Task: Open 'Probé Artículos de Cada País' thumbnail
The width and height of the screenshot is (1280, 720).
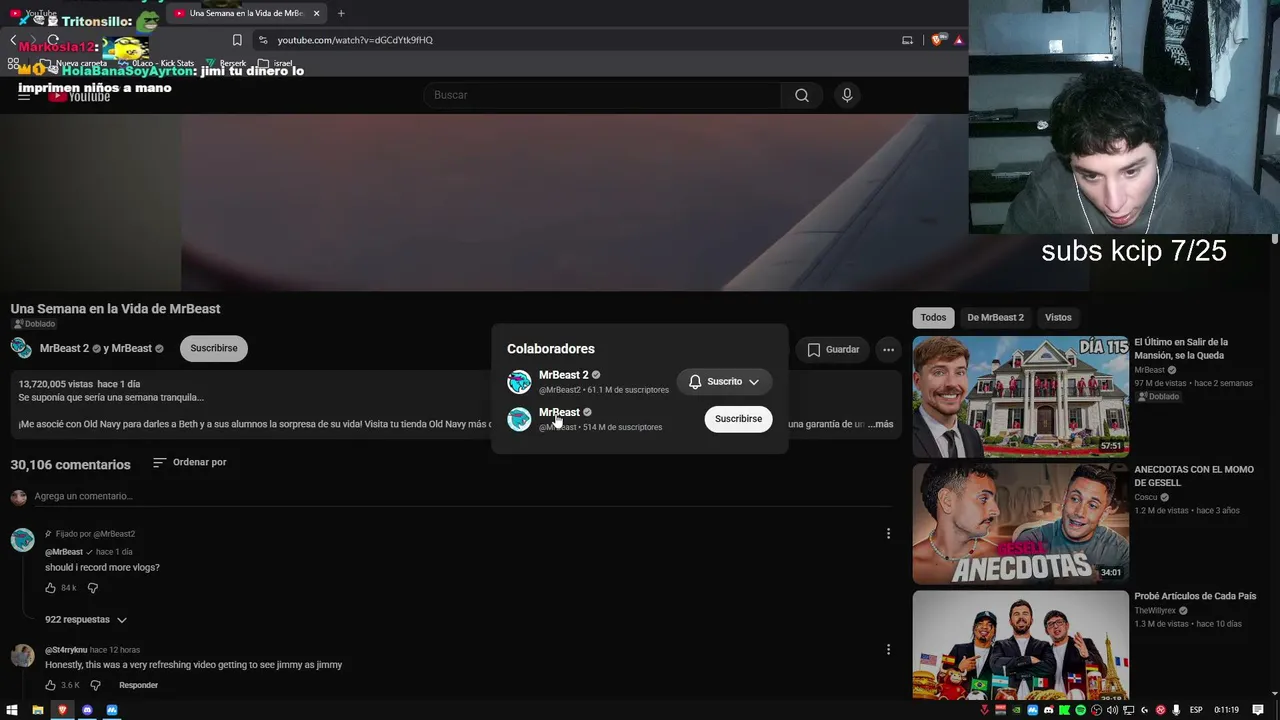Action: 1020,645
